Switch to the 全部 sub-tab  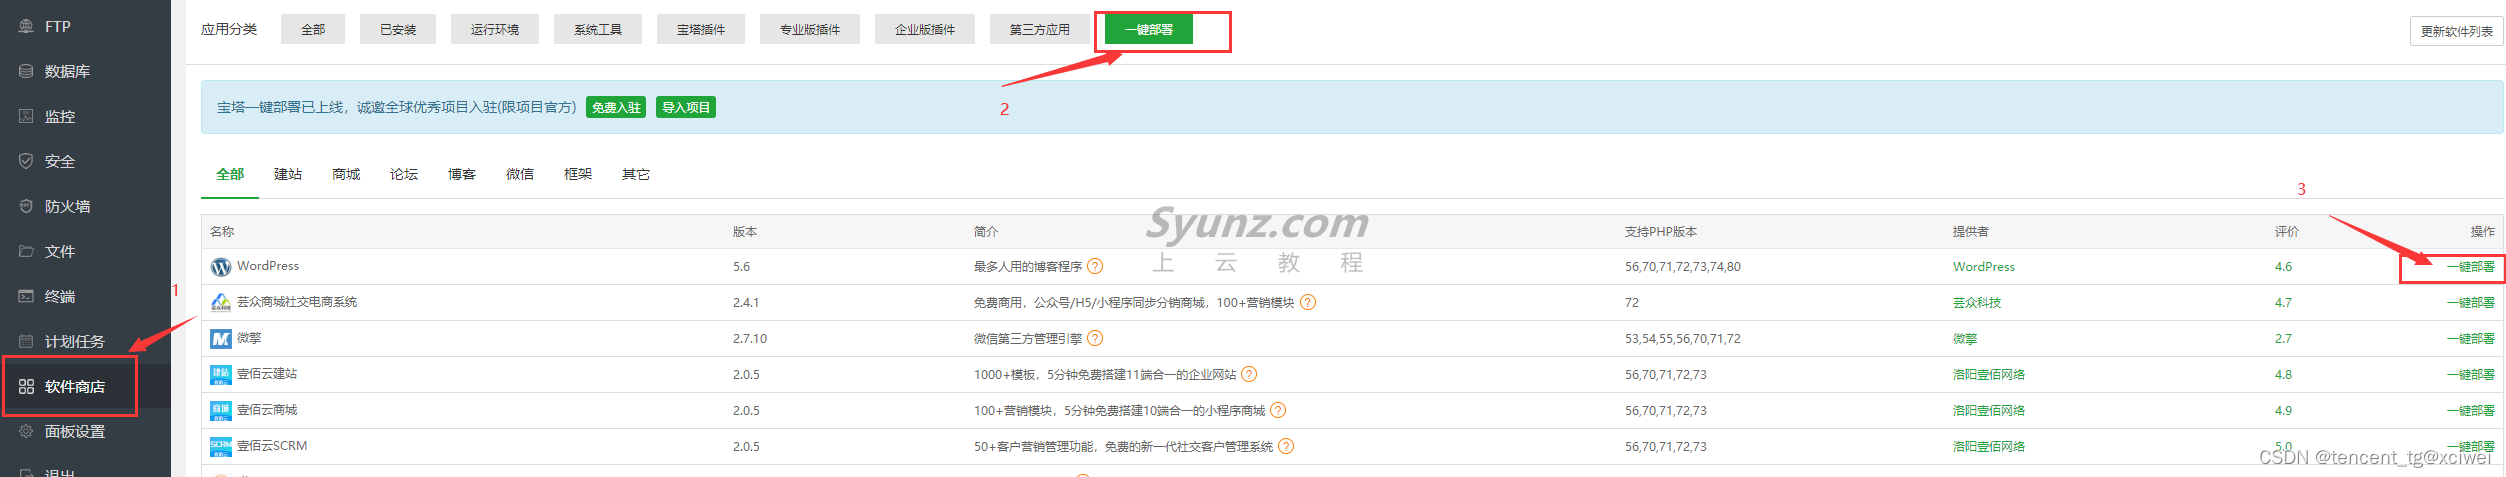click(230, 175)
